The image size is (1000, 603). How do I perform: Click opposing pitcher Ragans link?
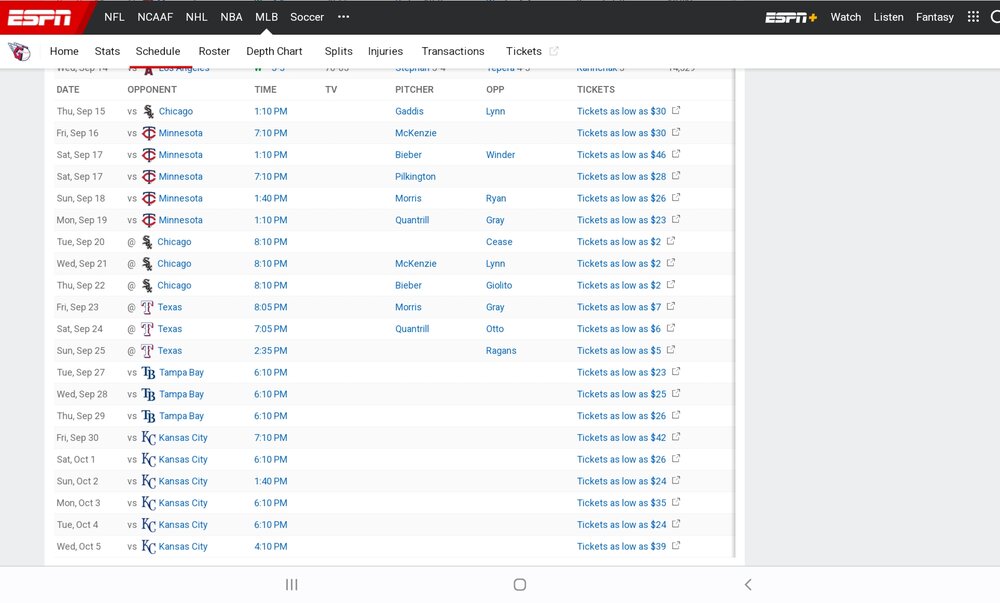point(501,351)
